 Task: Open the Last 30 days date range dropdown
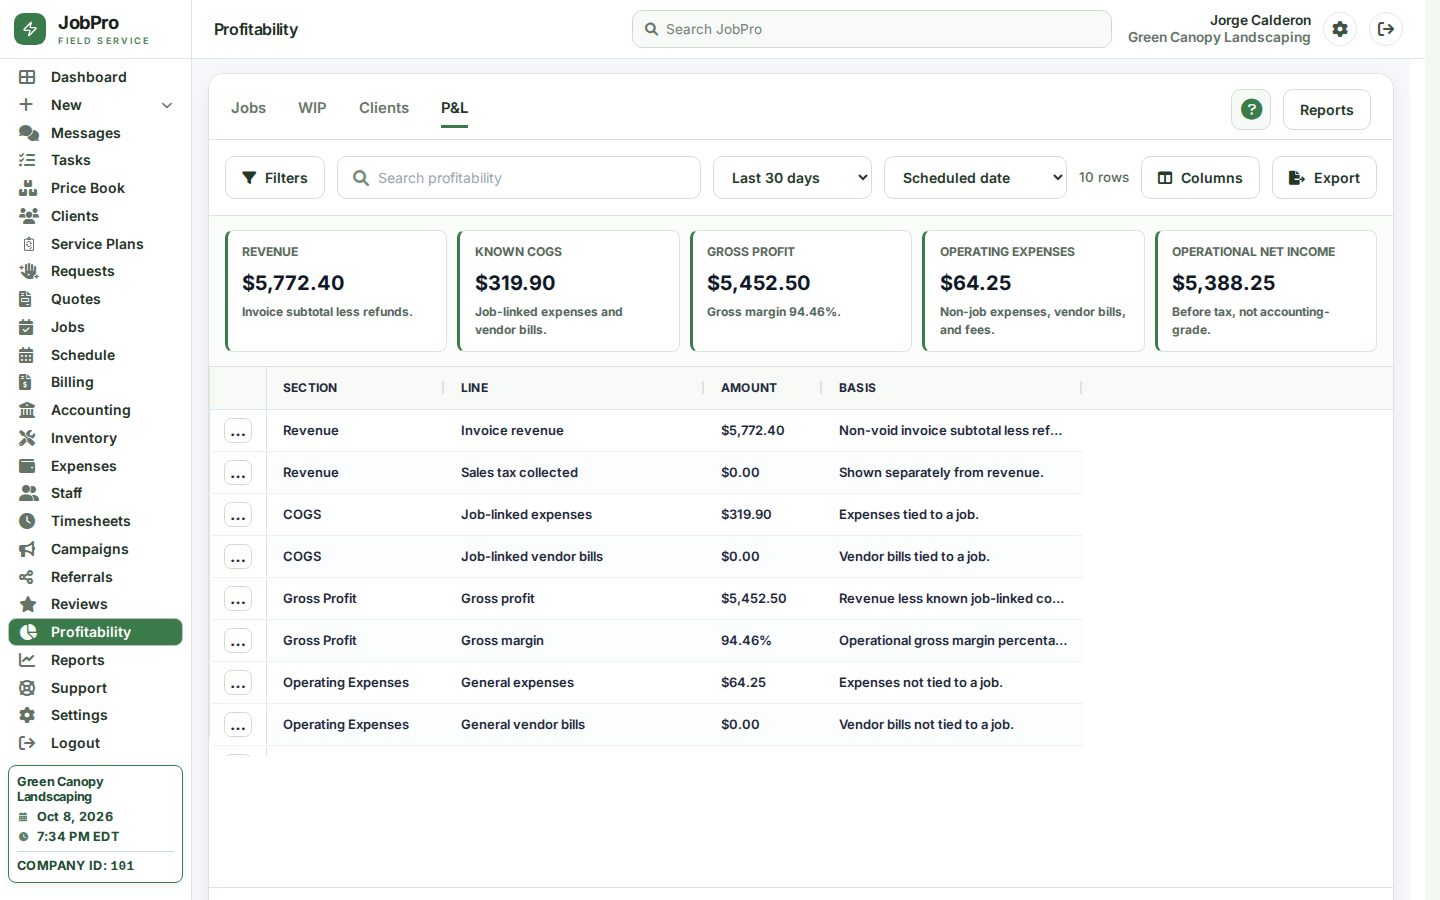[x=792, y=178]
